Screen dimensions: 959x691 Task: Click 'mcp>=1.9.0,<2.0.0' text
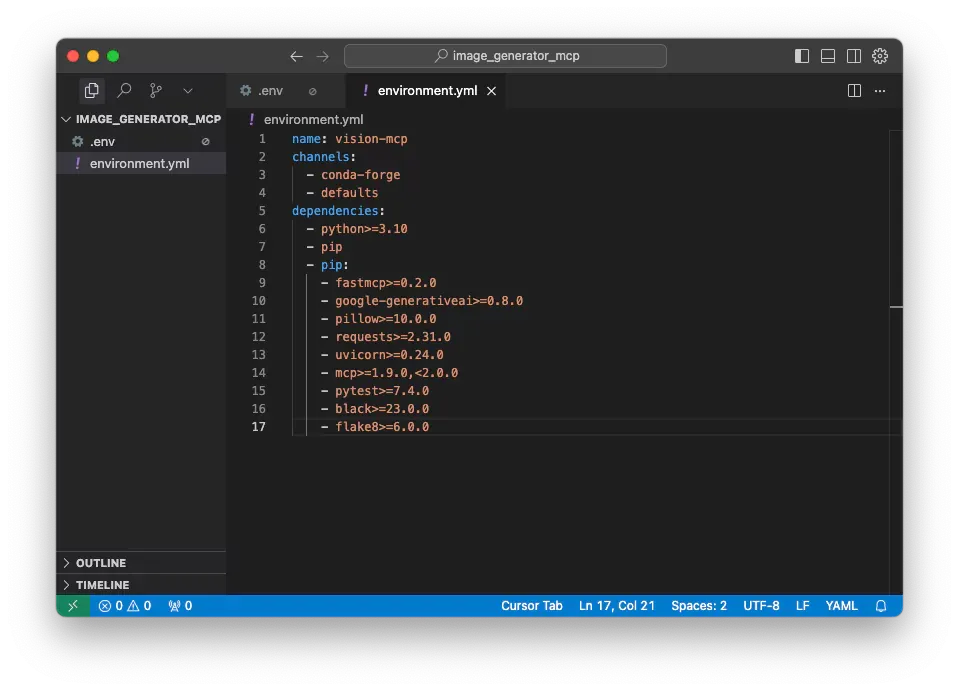(x=396, y=372)
